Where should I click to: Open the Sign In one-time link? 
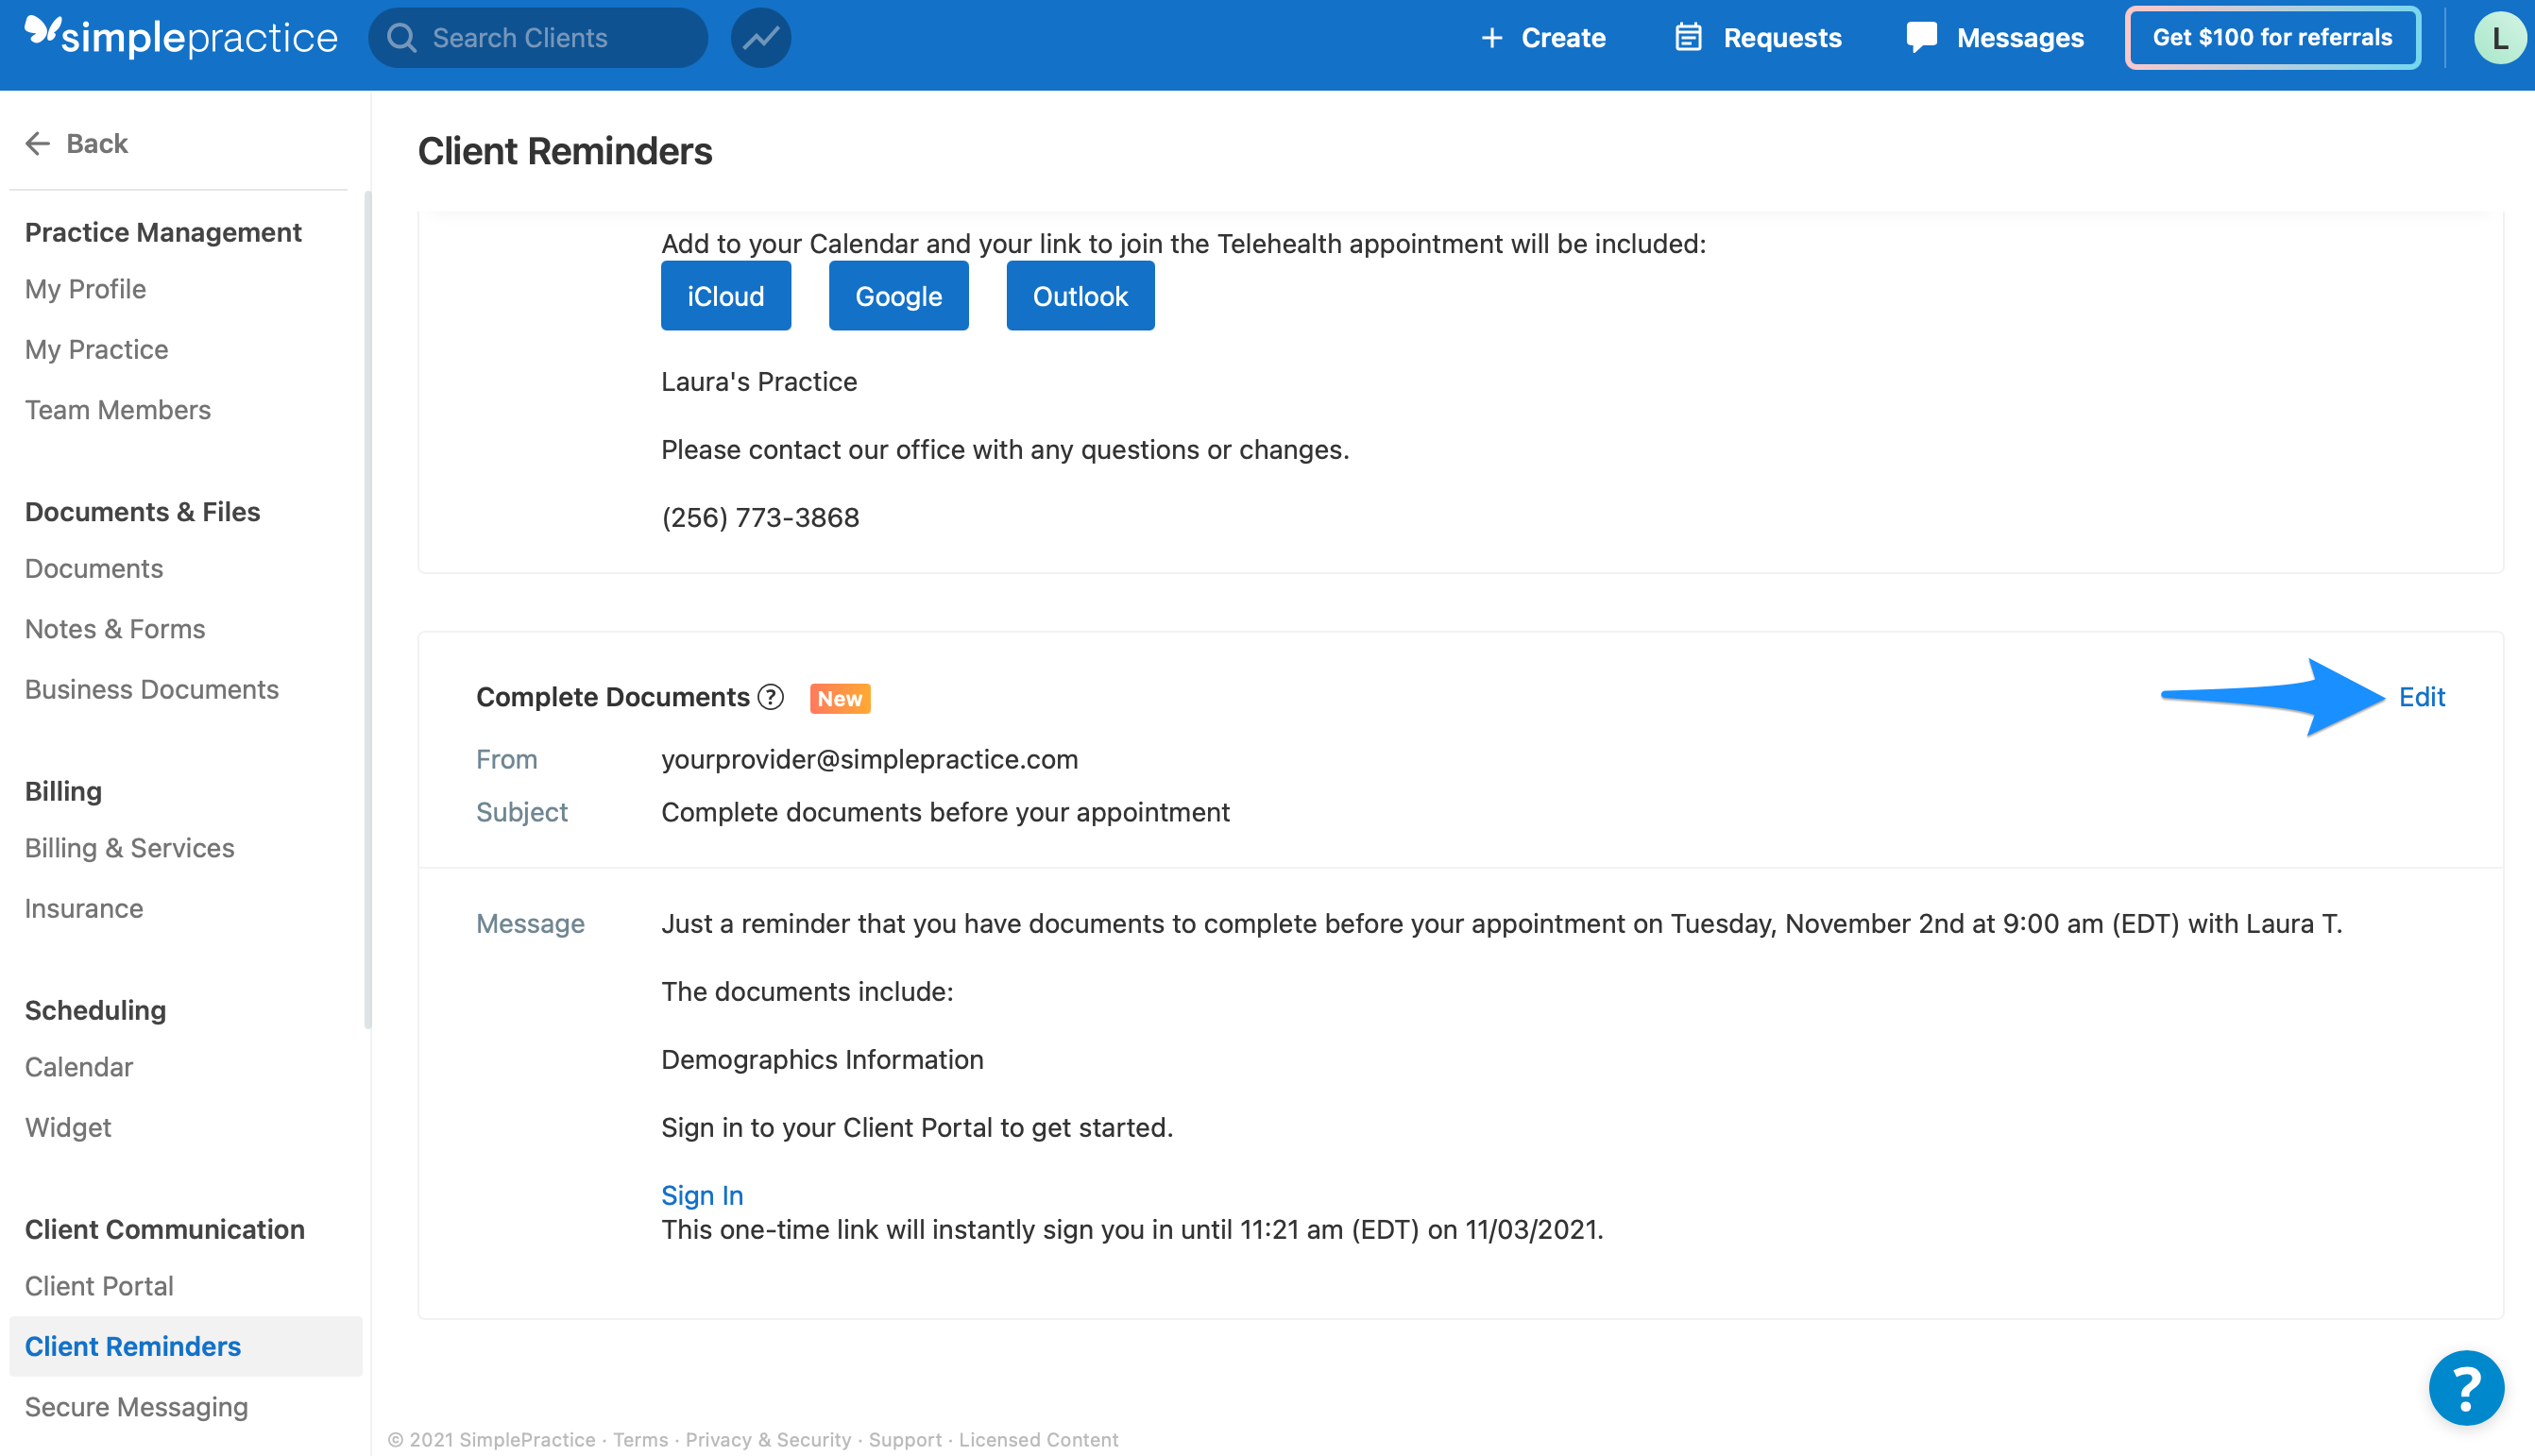tap(701, 1195)
